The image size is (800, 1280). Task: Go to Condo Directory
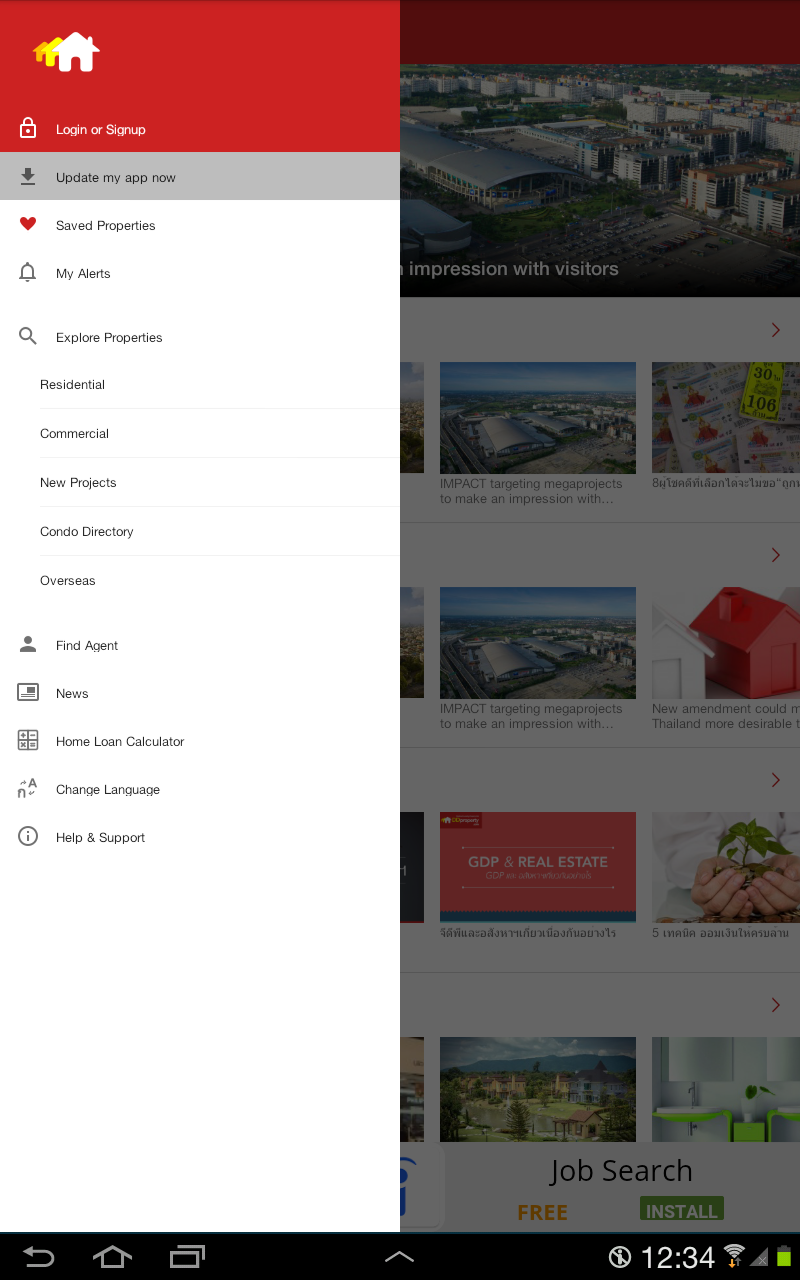pos(200,531)
